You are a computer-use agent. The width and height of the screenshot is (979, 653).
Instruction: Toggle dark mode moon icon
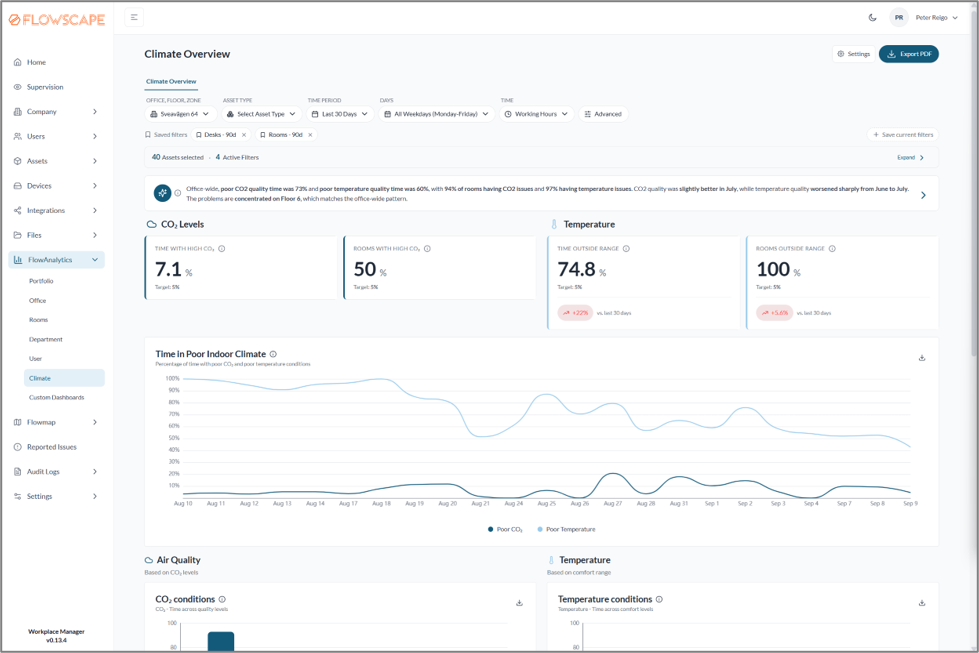click(x=872, y=17)
